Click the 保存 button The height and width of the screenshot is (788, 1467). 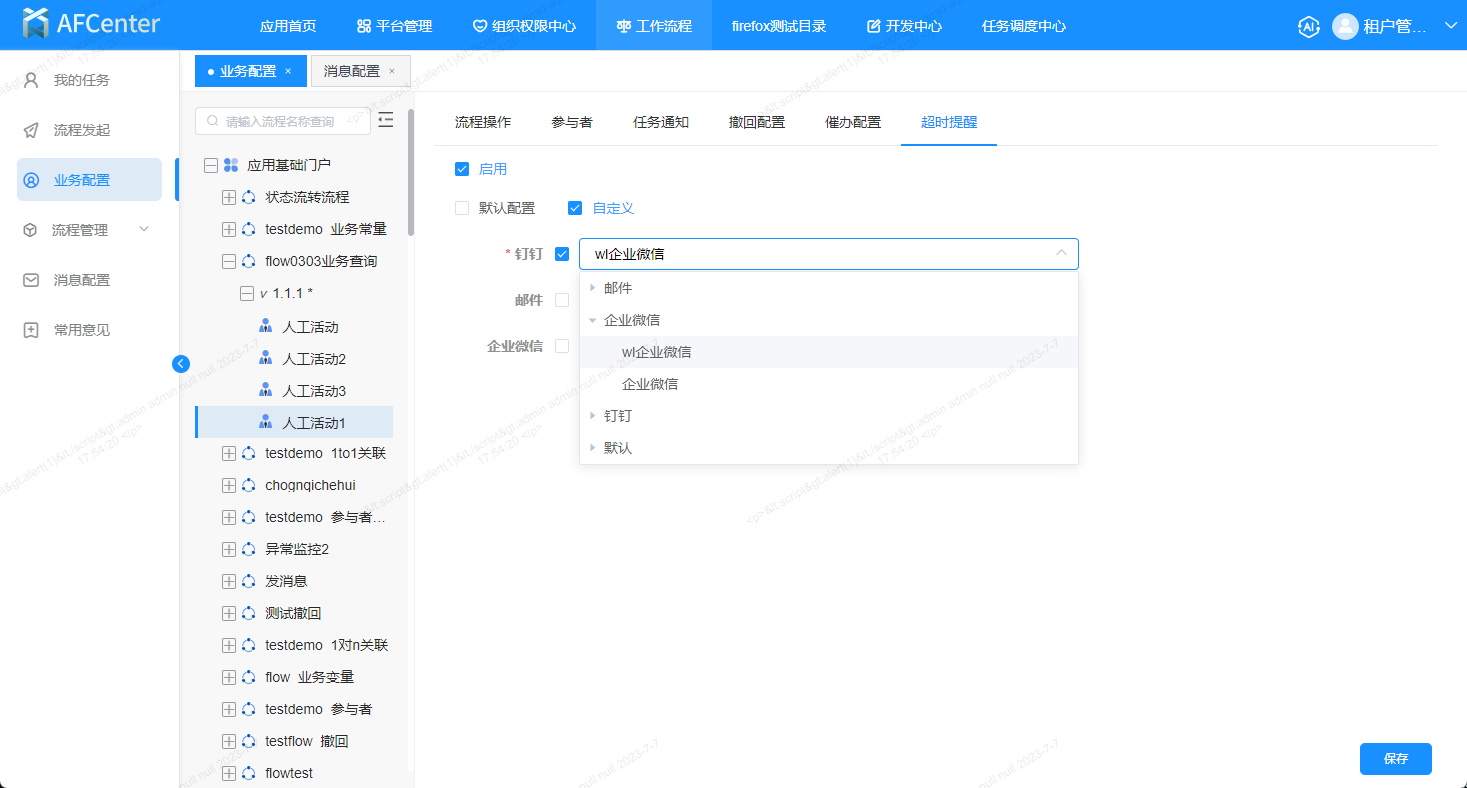[x=1395, y=759]
